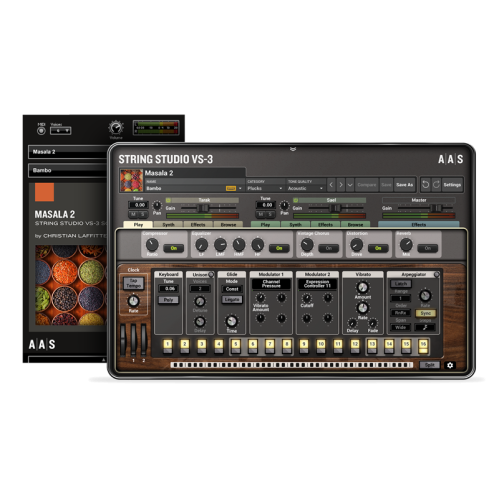Open the Category Plucks dropdown

click(x=265, y=188)
